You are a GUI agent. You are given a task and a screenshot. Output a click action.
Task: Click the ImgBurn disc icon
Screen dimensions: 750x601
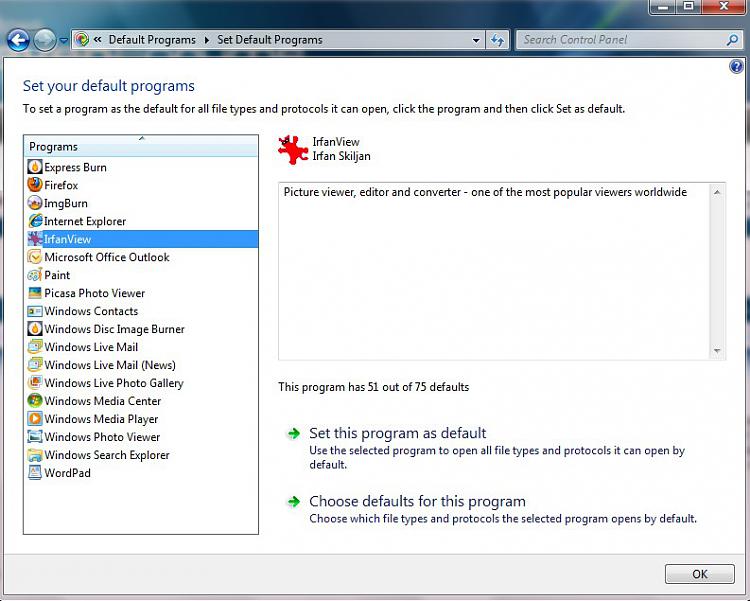(x=34, y=203)
